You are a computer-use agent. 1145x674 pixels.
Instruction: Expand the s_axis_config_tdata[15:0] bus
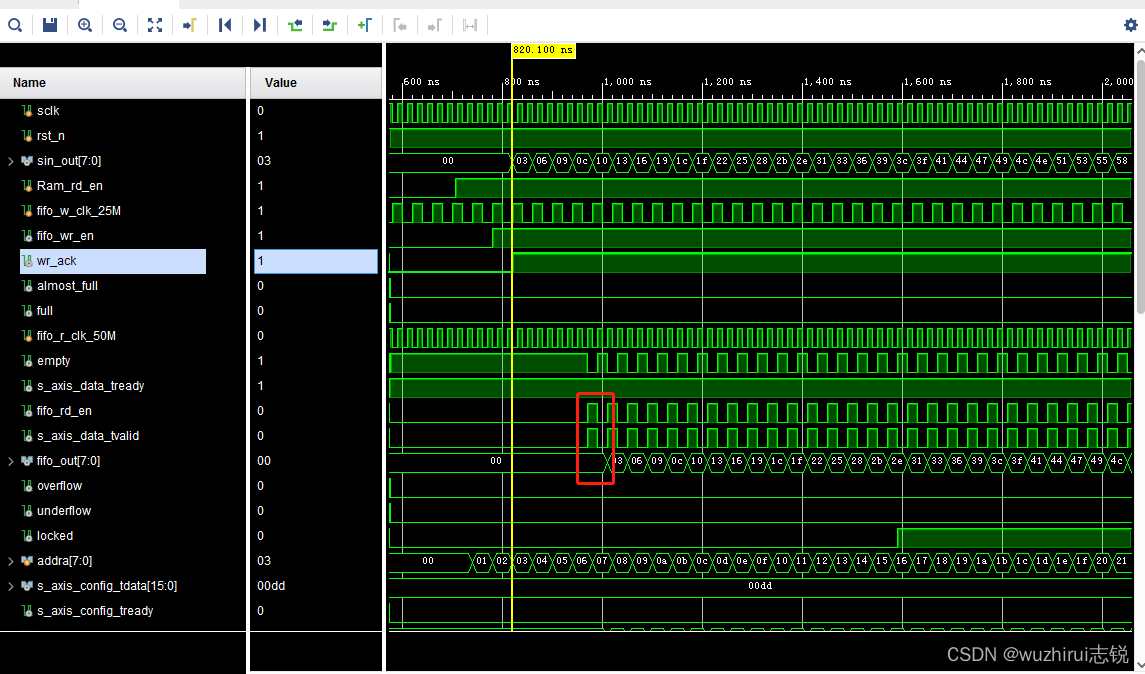11,586
